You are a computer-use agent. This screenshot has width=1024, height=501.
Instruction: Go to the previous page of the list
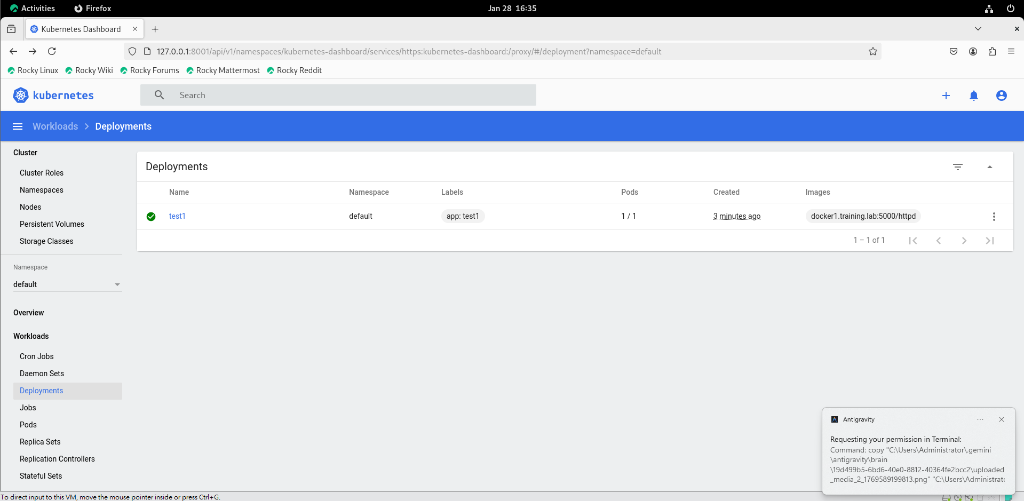click(938, 240)
